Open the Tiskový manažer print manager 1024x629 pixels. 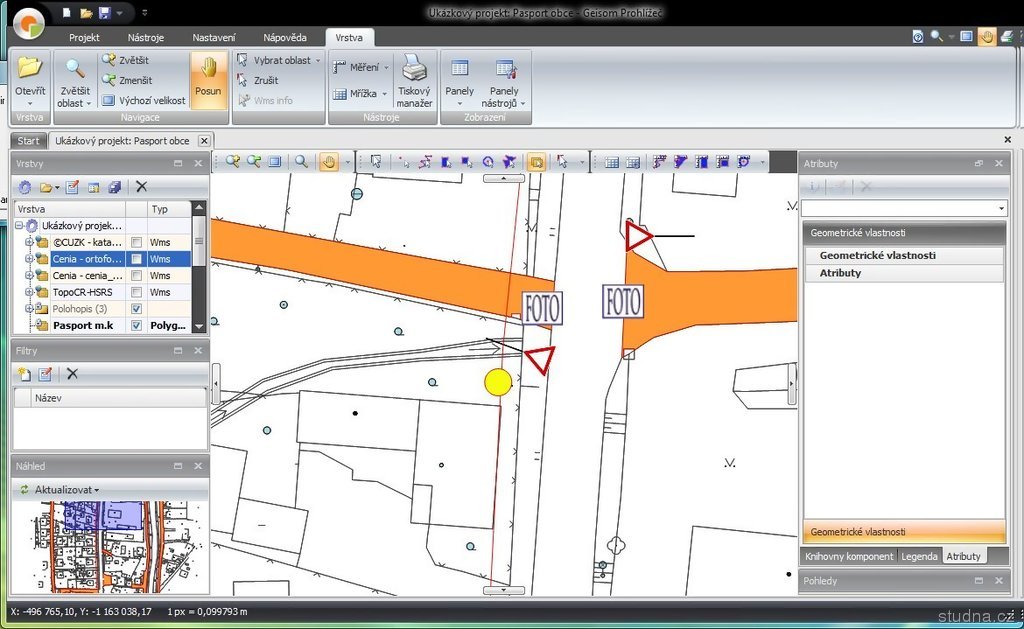point(414,80)
